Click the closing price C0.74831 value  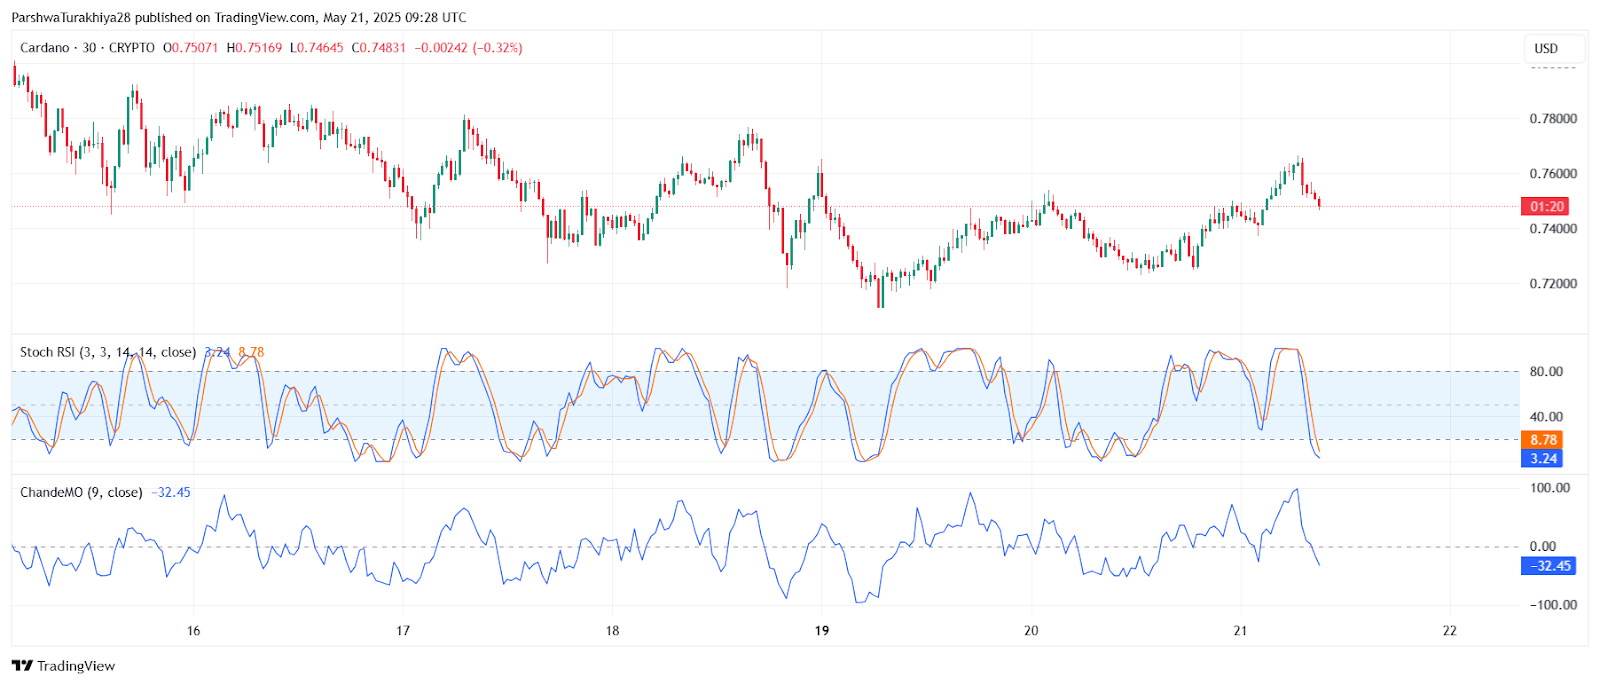coord(379,48)
